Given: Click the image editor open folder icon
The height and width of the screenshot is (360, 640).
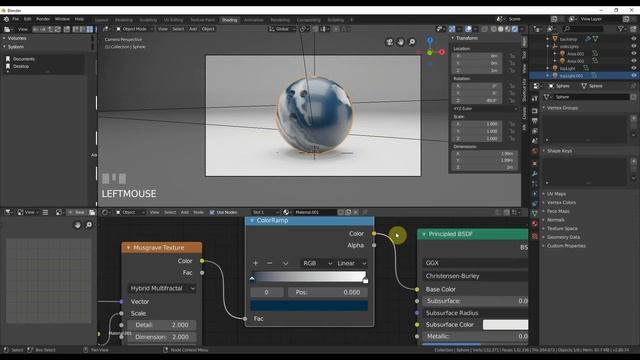Looking at the screenshot, I should click(92, 212).
